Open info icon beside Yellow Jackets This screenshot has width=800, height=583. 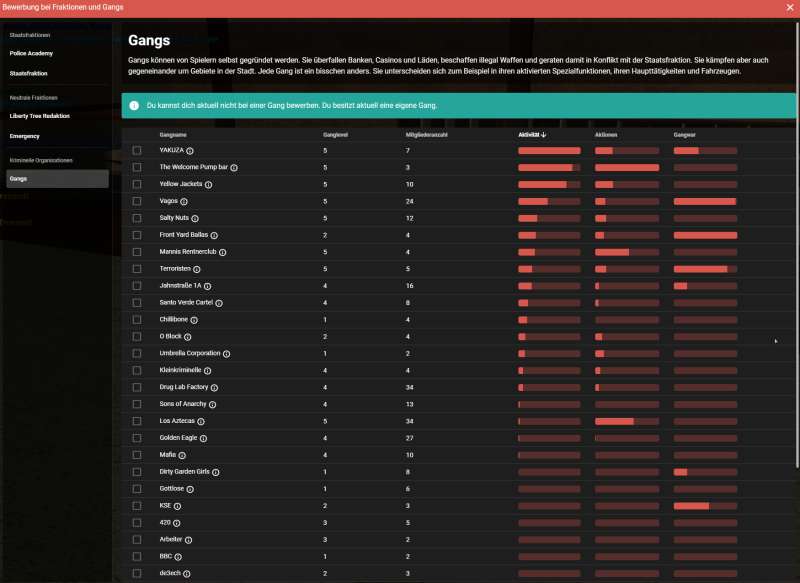208,185
